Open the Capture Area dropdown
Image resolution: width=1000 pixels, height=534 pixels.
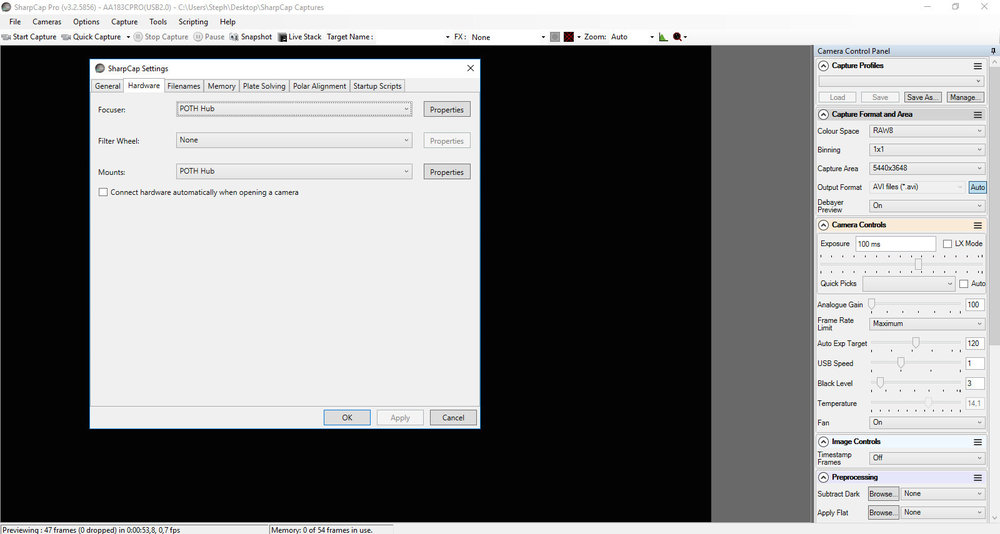(927, 168)
